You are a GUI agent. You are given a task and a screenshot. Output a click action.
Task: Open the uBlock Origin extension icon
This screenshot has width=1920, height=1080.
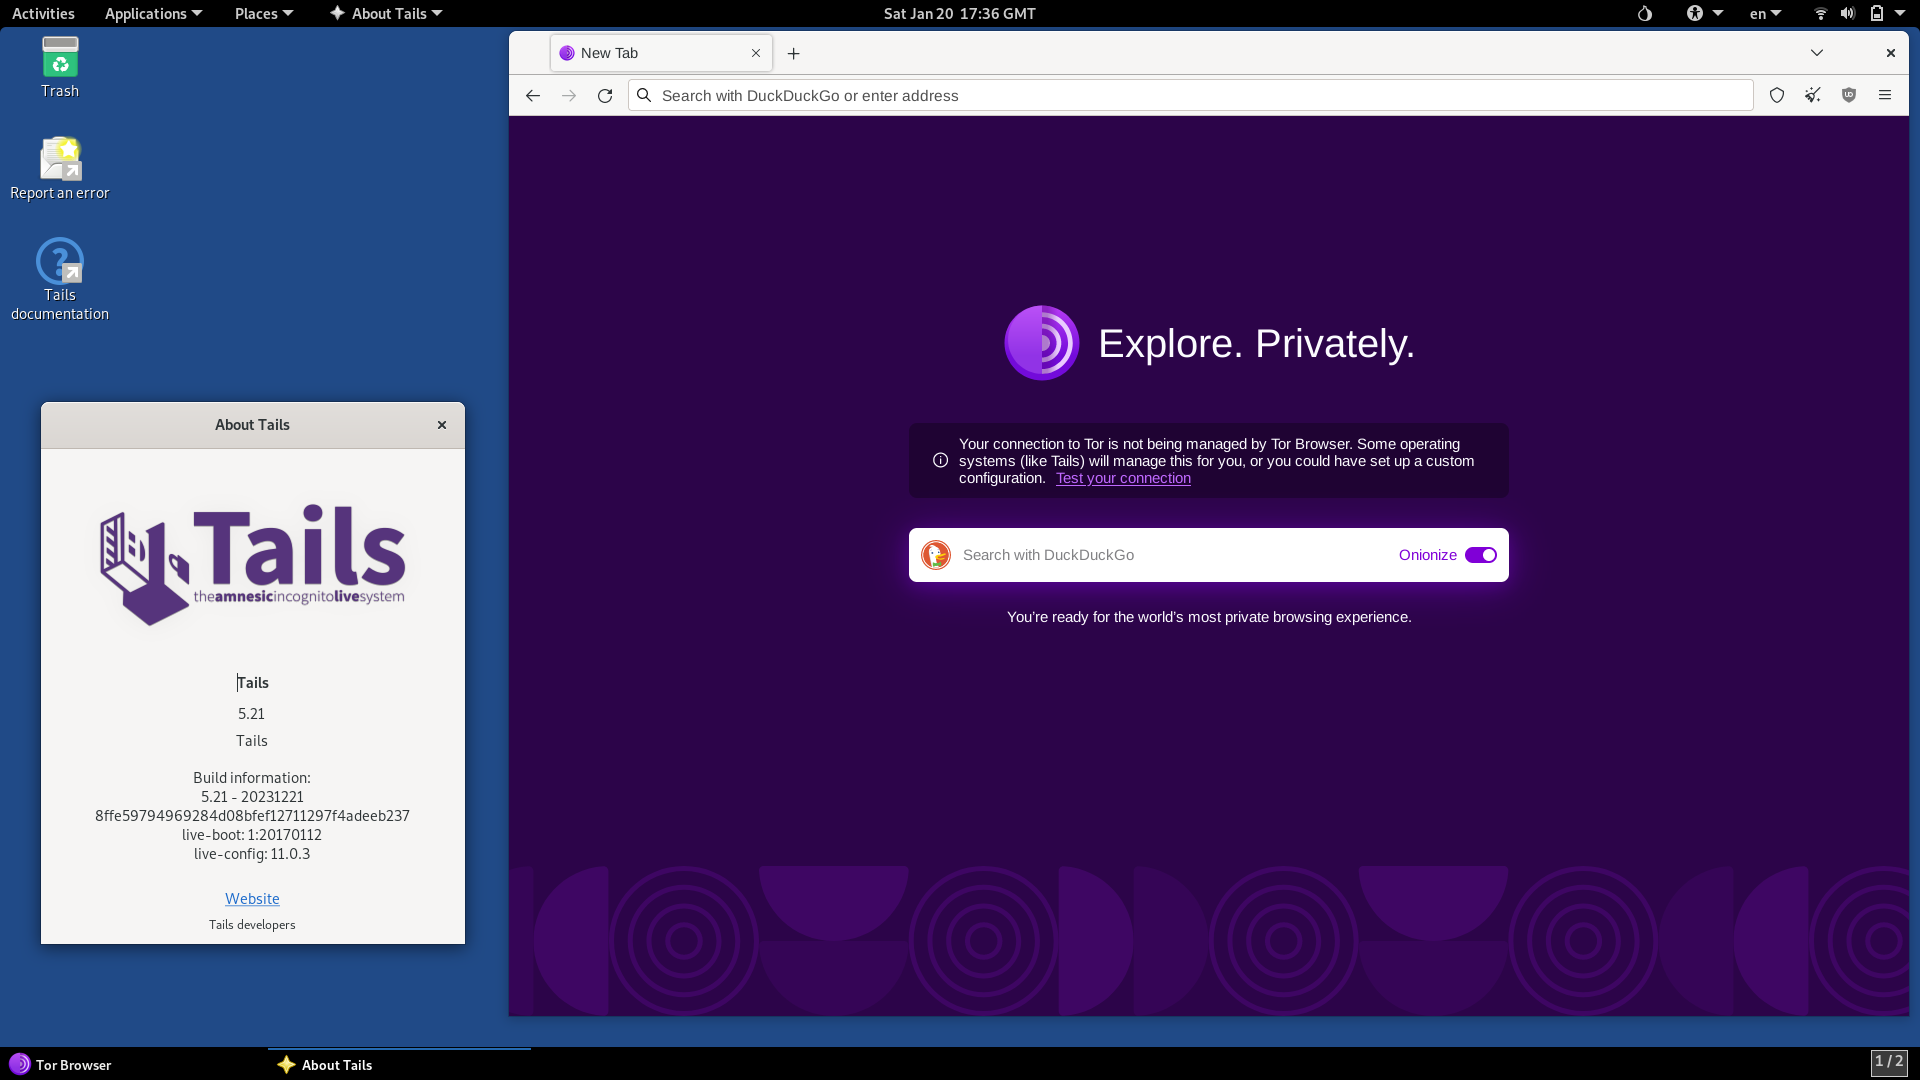[x=1848, y=95]
